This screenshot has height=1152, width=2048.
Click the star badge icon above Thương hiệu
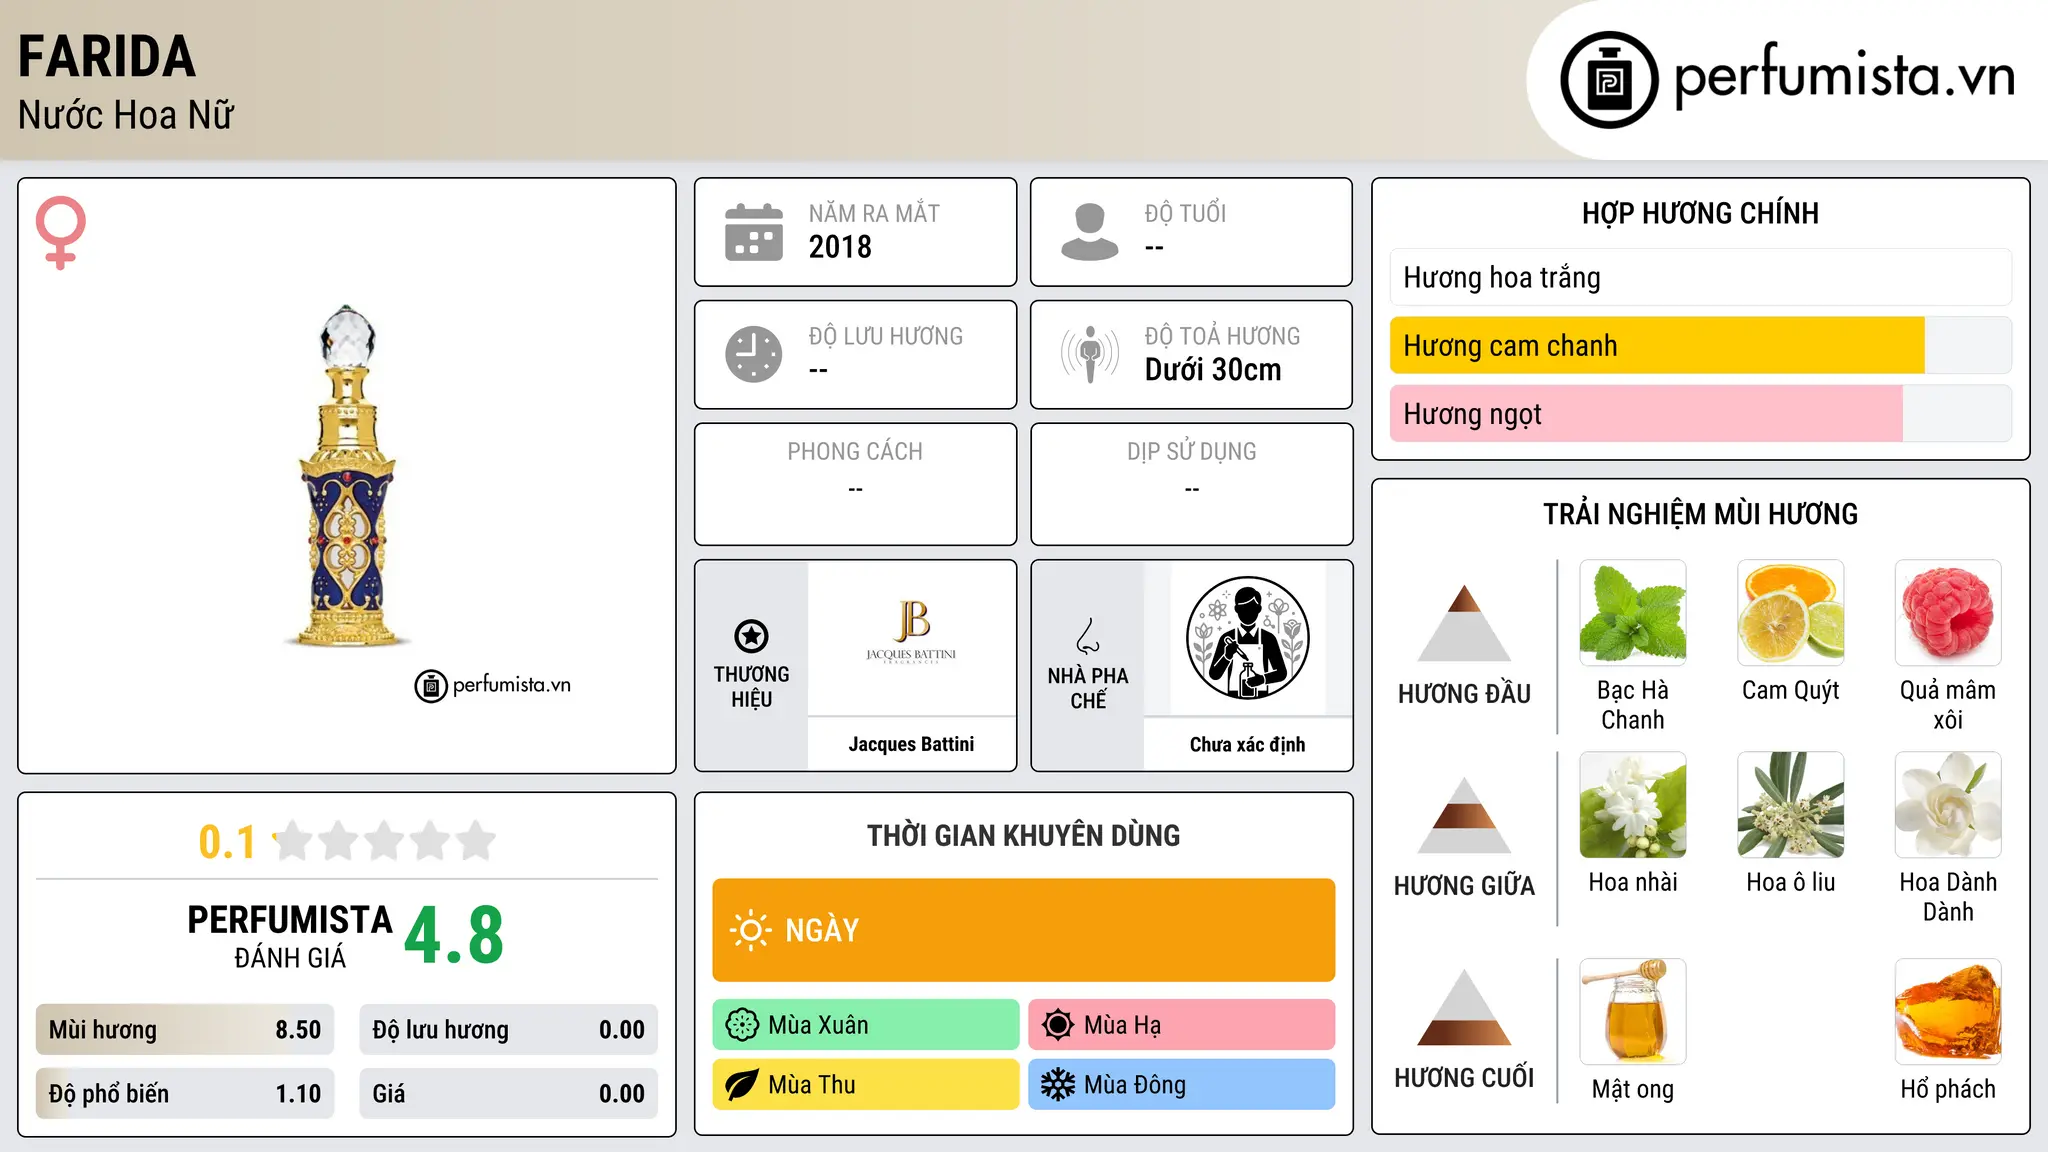click(751, 636)
